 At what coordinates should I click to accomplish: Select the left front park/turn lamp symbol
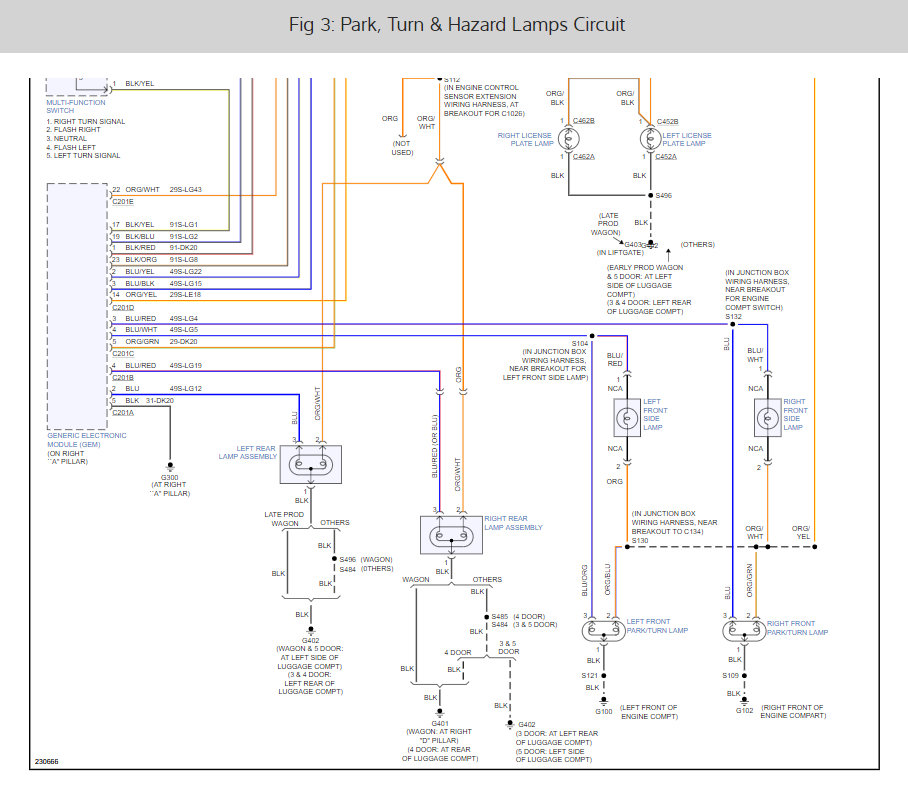pos(603,630)
